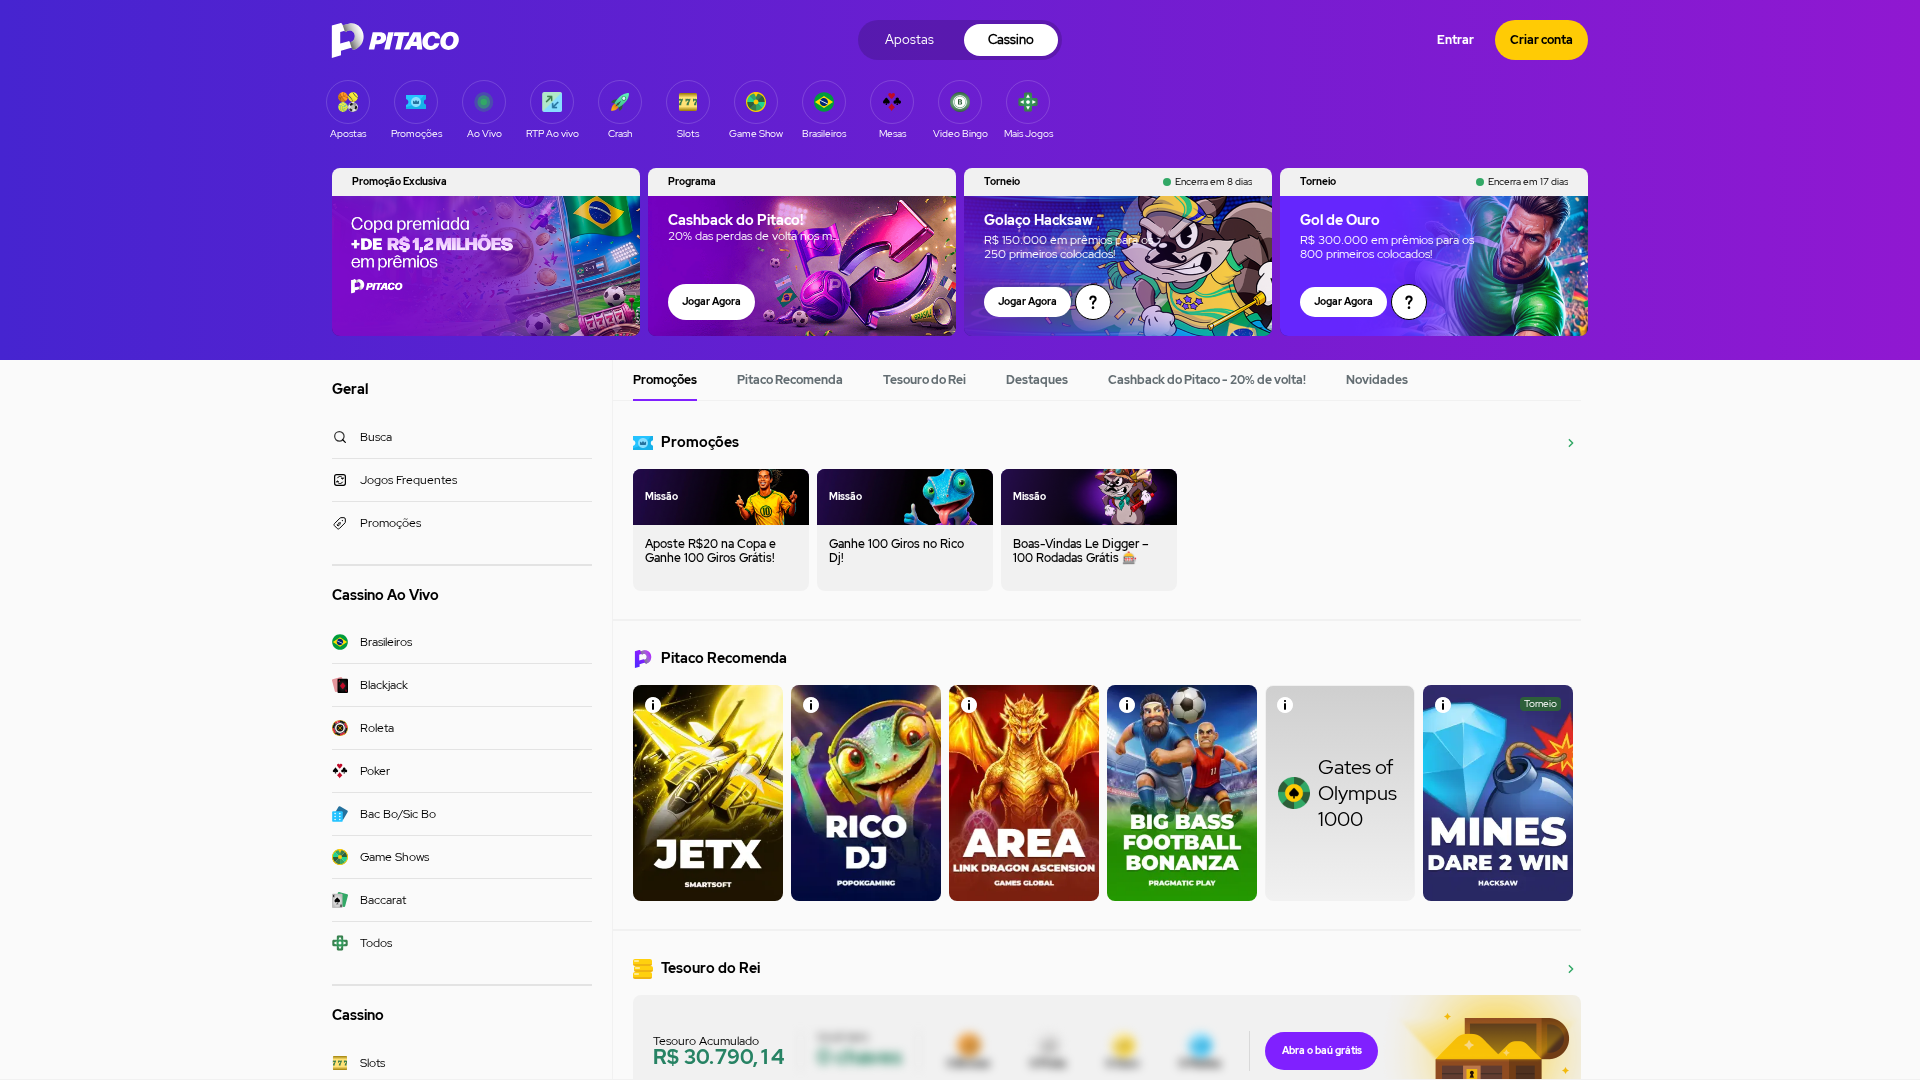Select the Destaques tab

tap(1037, 380)
